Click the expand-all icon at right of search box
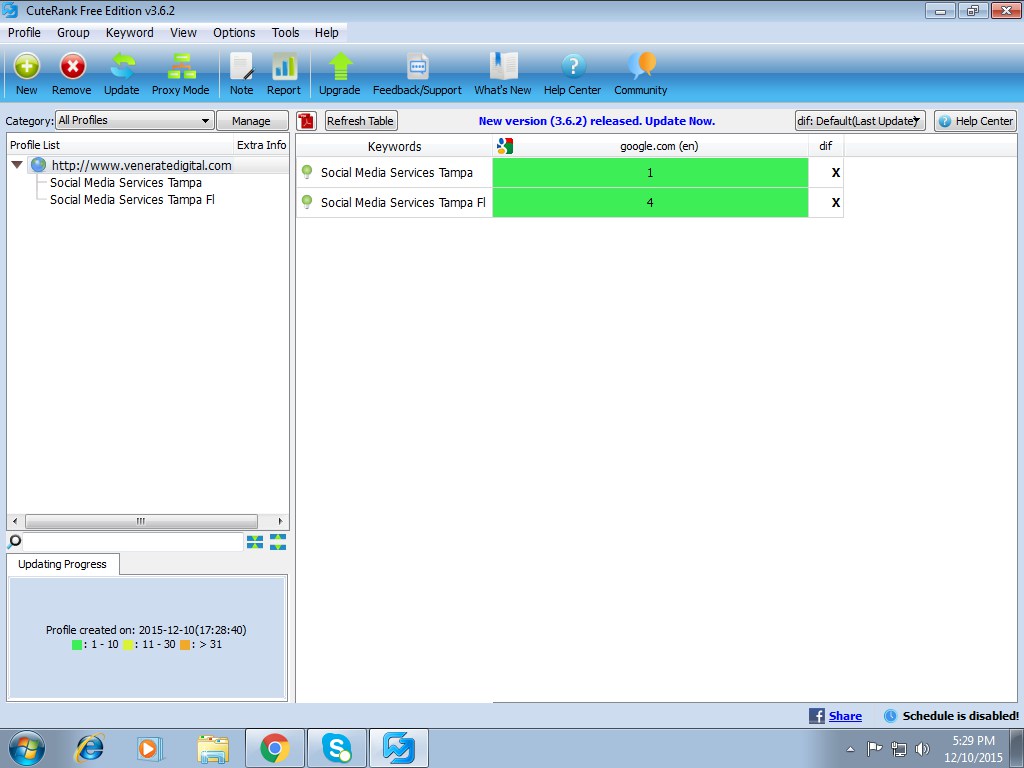The height and width of the screenshot is (768, 1024). click(278, 542)
